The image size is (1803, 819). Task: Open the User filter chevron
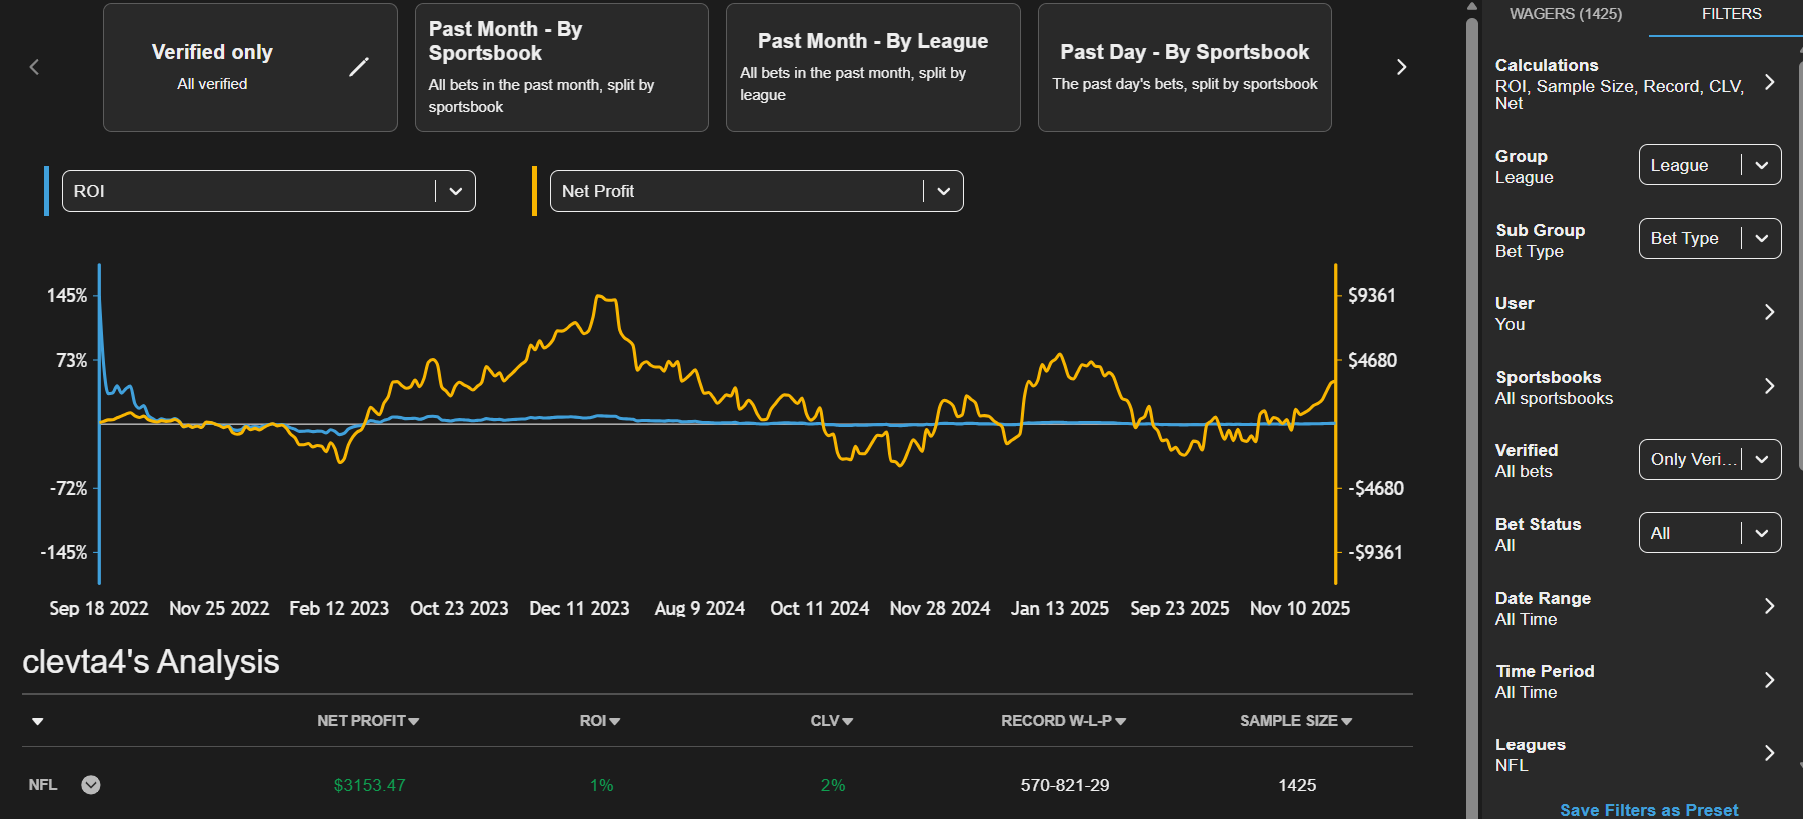pos(1769,312)
